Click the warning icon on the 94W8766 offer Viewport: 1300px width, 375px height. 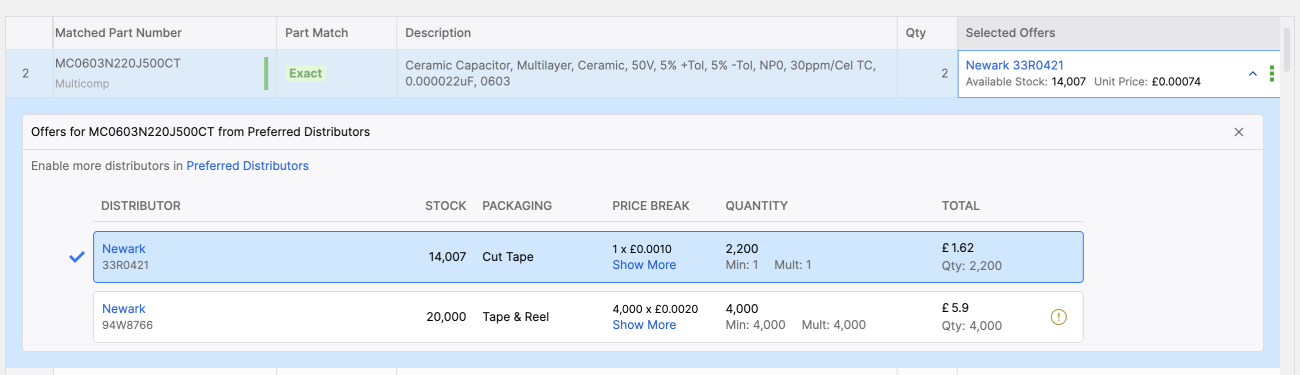(x=1059, y=317)
